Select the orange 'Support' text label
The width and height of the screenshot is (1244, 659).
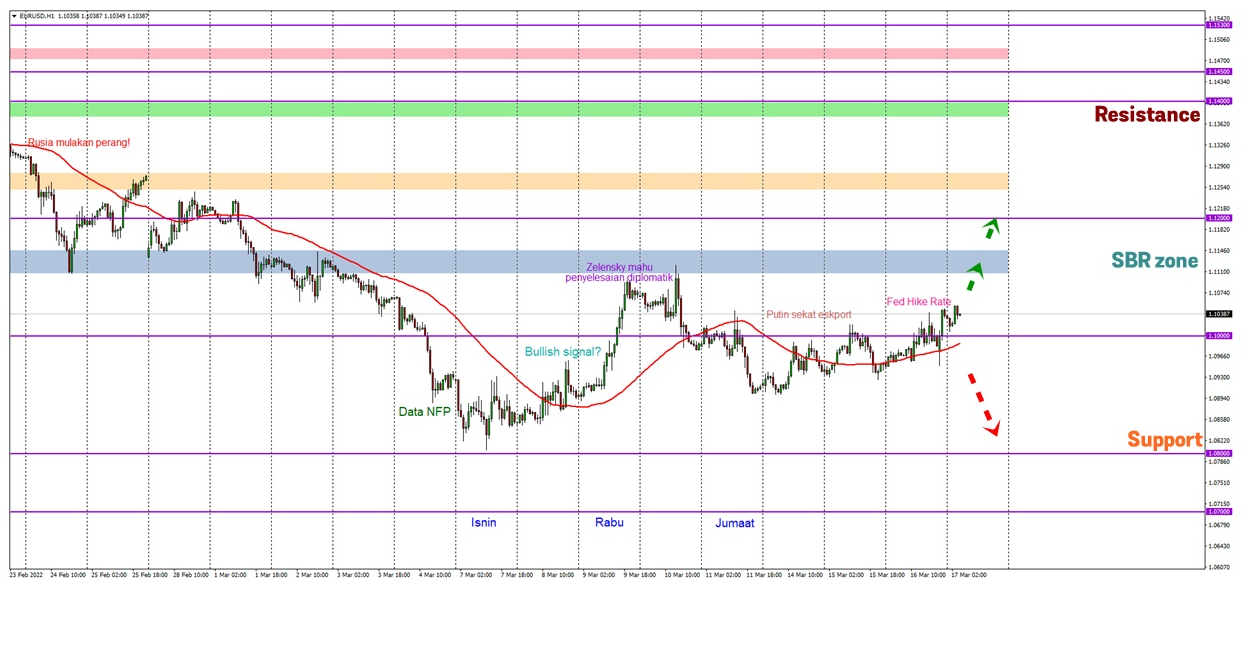pos(1164,440)
